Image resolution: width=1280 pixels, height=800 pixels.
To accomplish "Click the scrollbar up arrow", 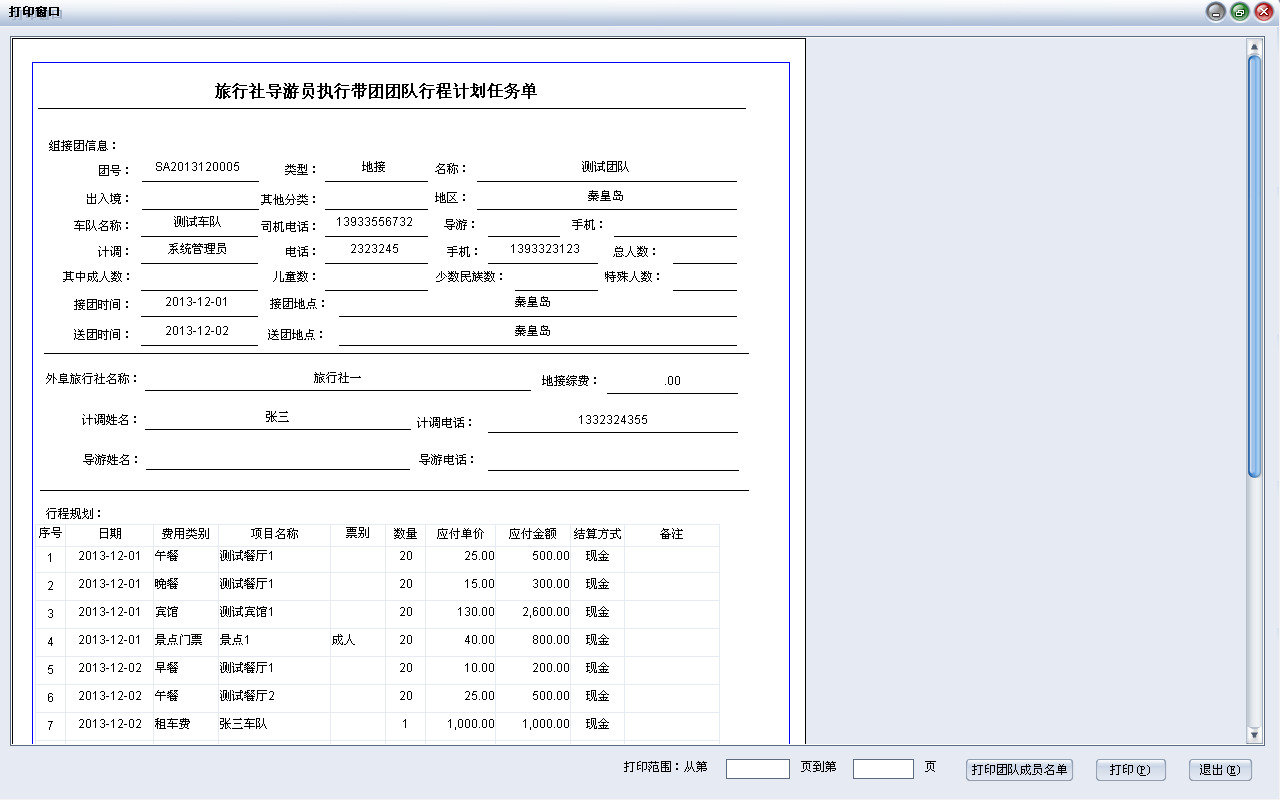I will click(x=1255, y=47).
